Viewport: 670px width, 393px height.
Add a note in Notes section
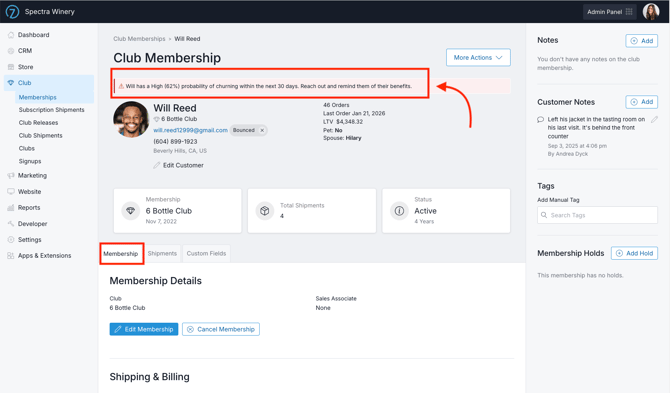click(x=642, y=41)
